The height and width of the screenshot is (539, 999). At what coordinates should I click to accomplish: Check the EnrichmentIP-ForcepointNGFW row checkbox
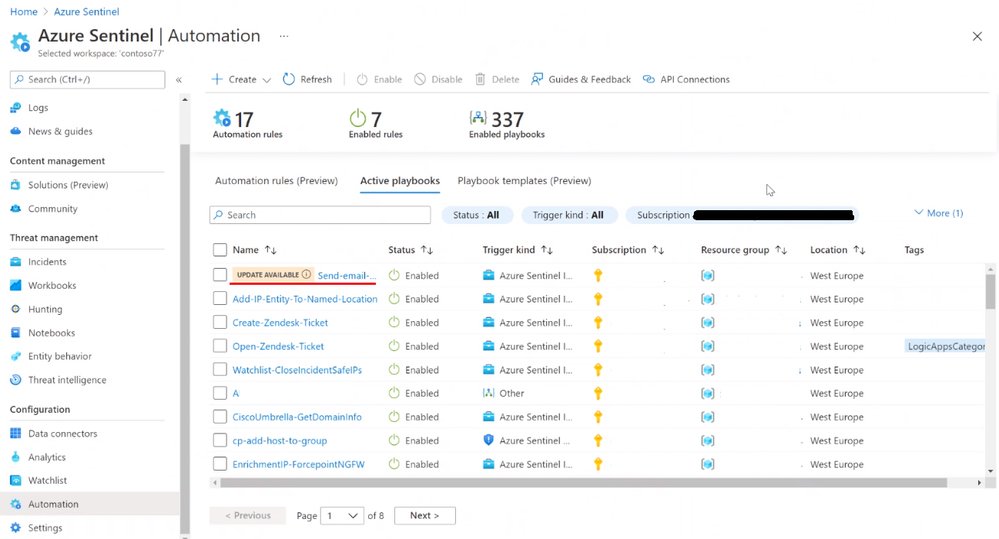(220, 464)
